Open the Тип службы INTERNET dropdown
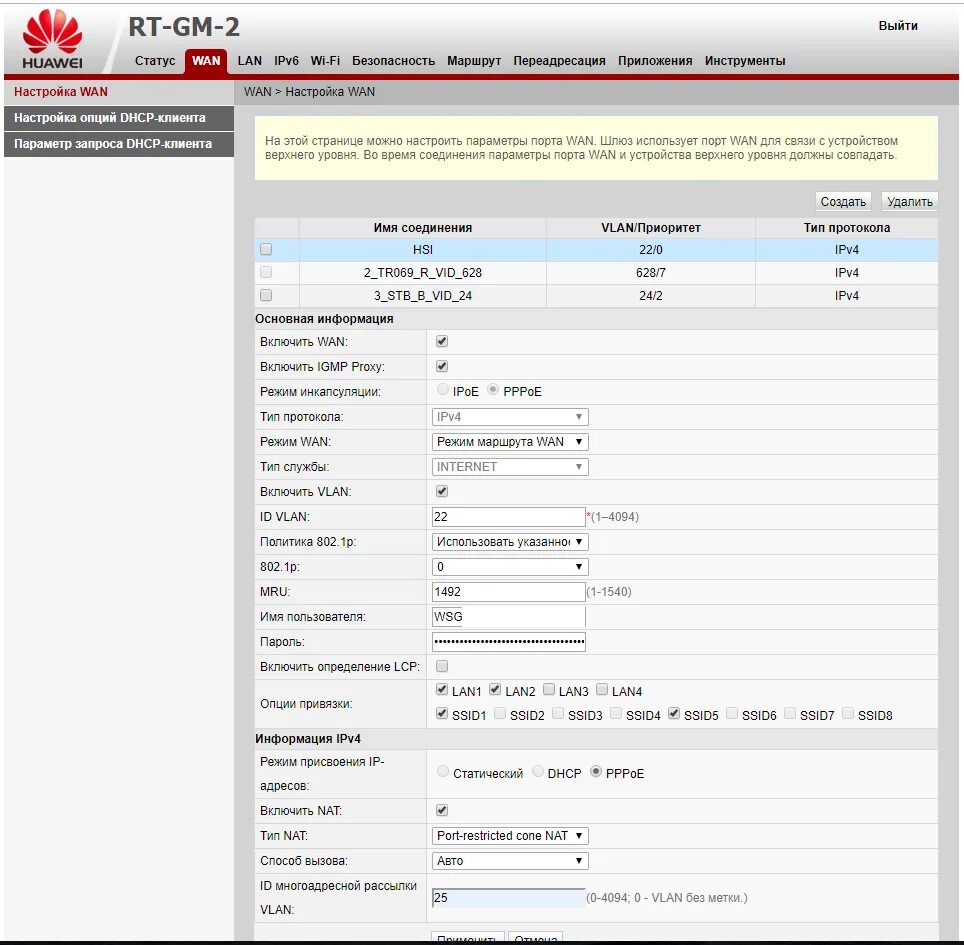This screenshot has width=964, height=945. coord(510,467)
